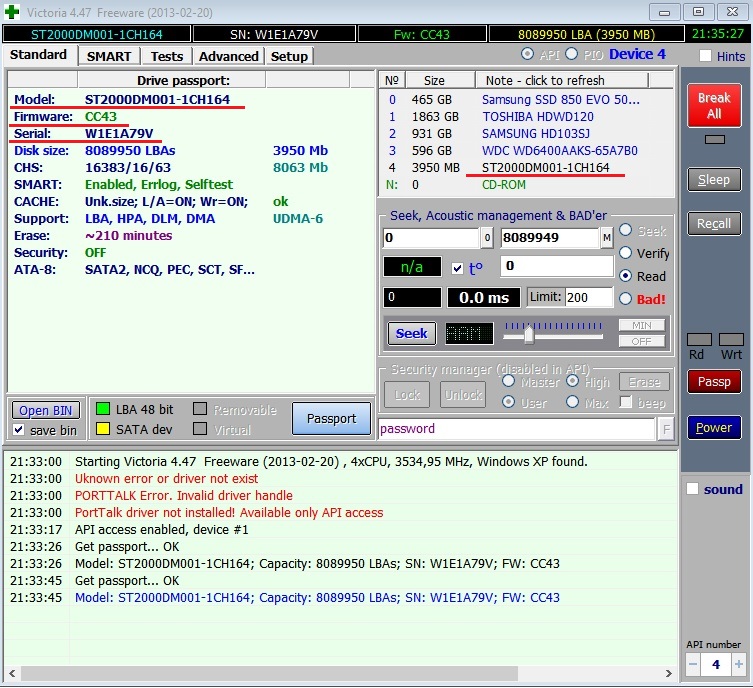Uncheck the save bin checkbox
This screenshot has height=688, width=753.
point(19,430)
